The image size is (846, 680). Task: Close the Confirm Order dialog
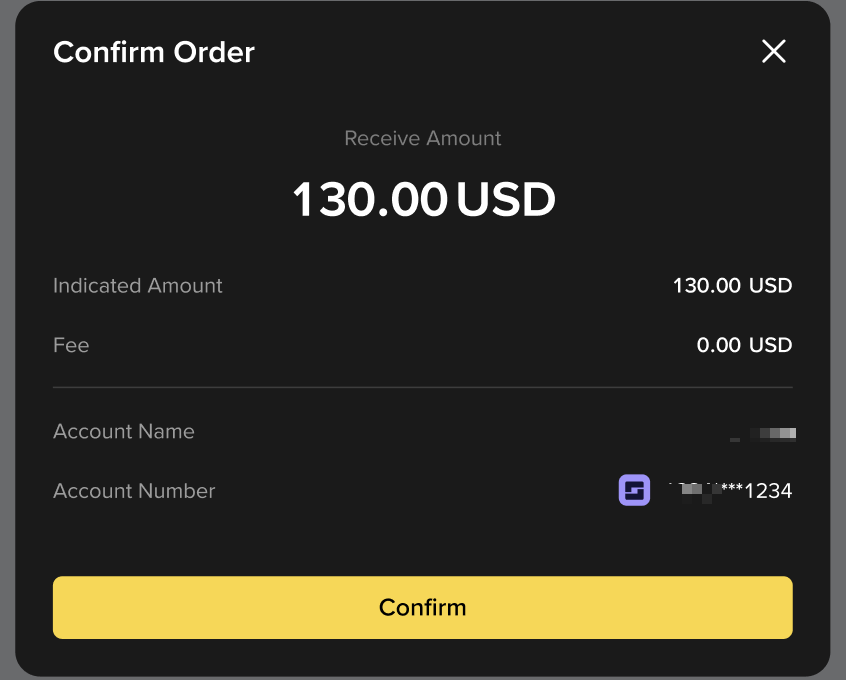(x=774, y=51)
